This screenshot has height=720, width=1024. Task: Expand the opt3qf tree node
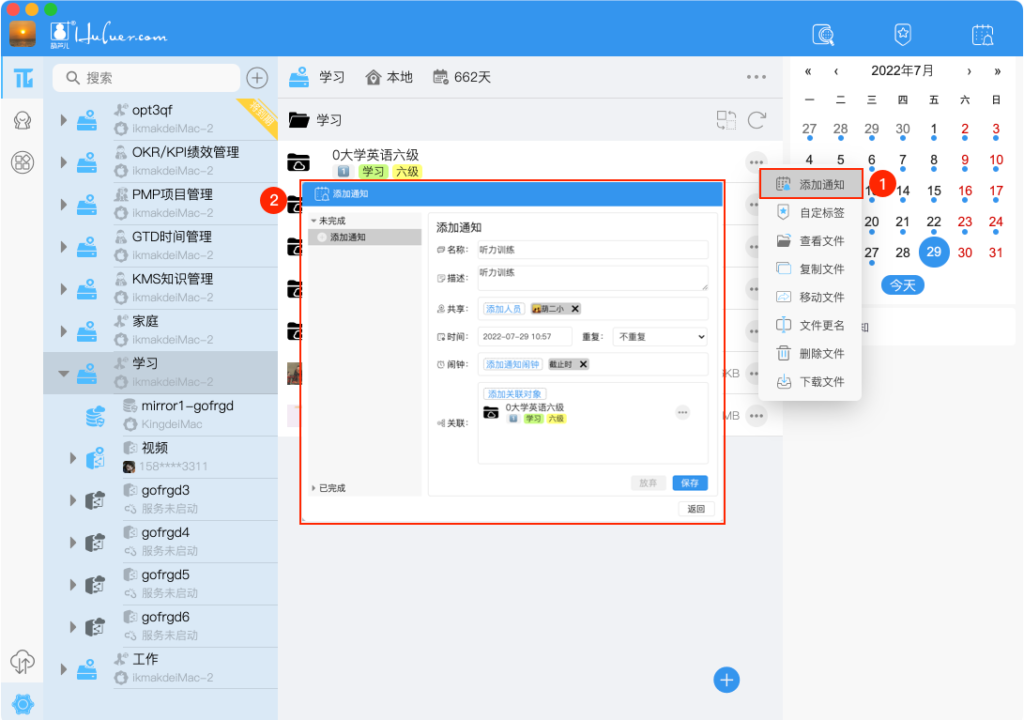click(63, 120)
